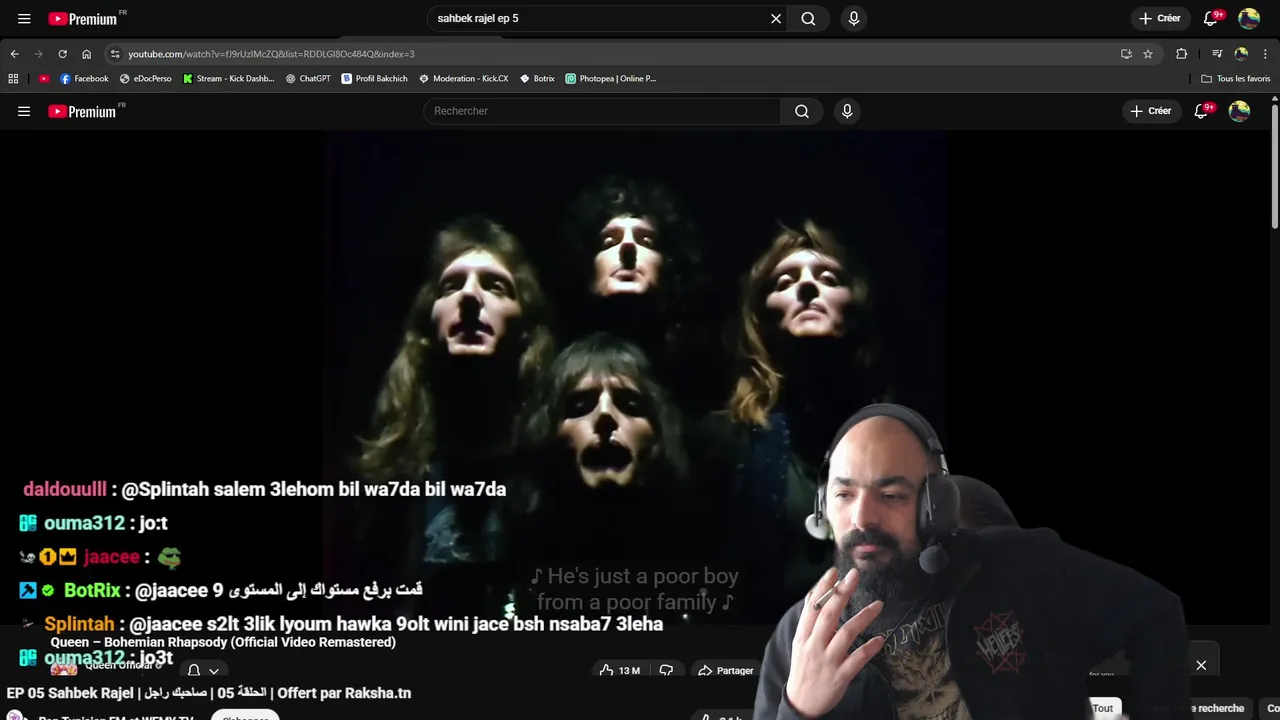The image size is (1280, 720).
Task: Open the Facebook bookmark
Action: 84,78
